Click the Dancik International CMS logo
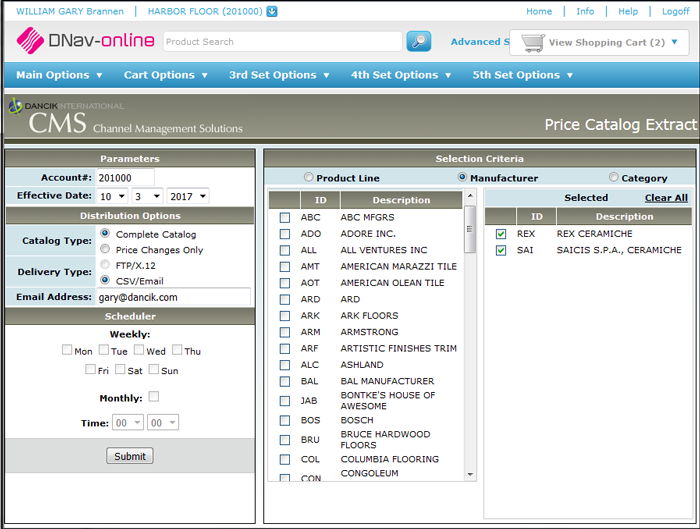 click(64, 116)
